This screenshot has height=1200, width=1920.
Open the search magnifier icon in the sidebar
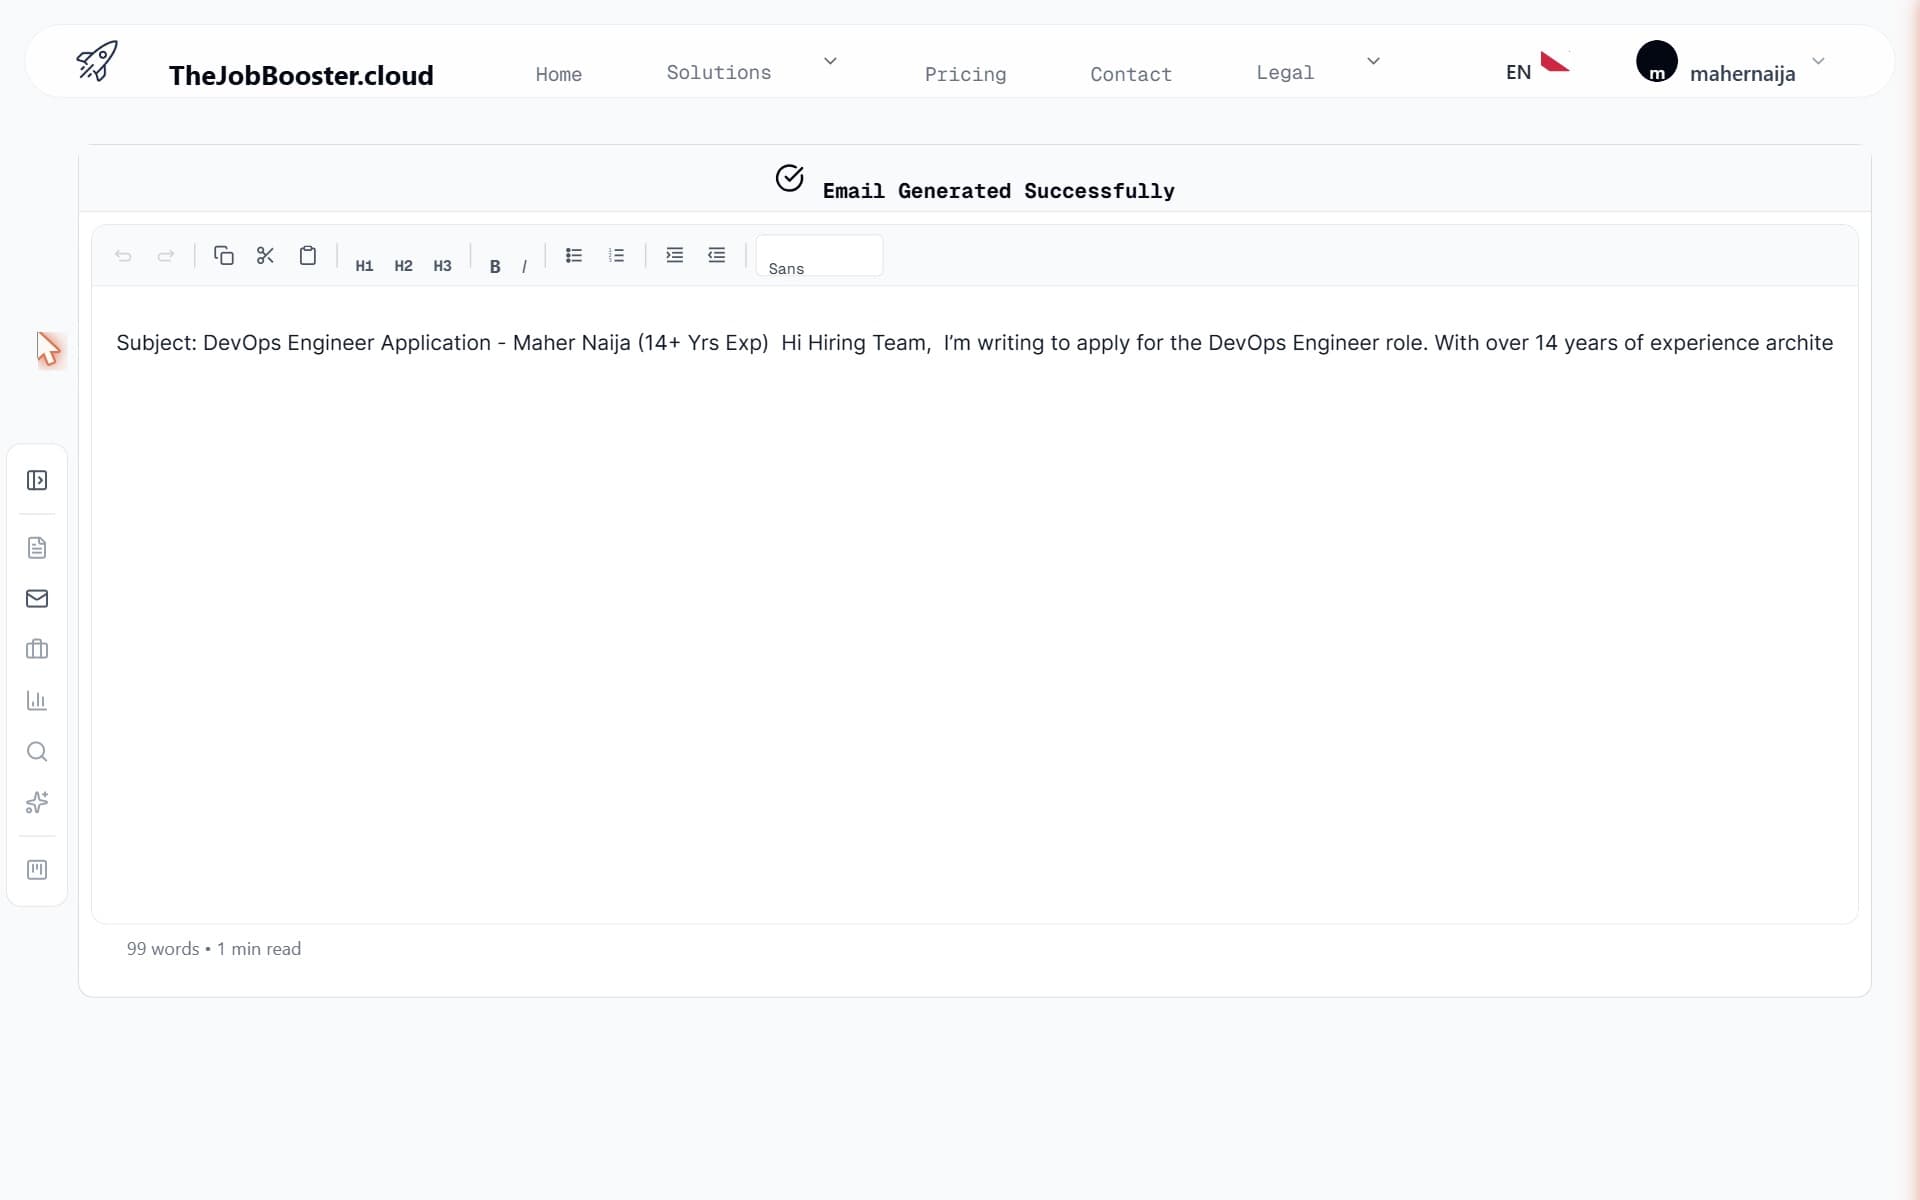click(37, 752)
